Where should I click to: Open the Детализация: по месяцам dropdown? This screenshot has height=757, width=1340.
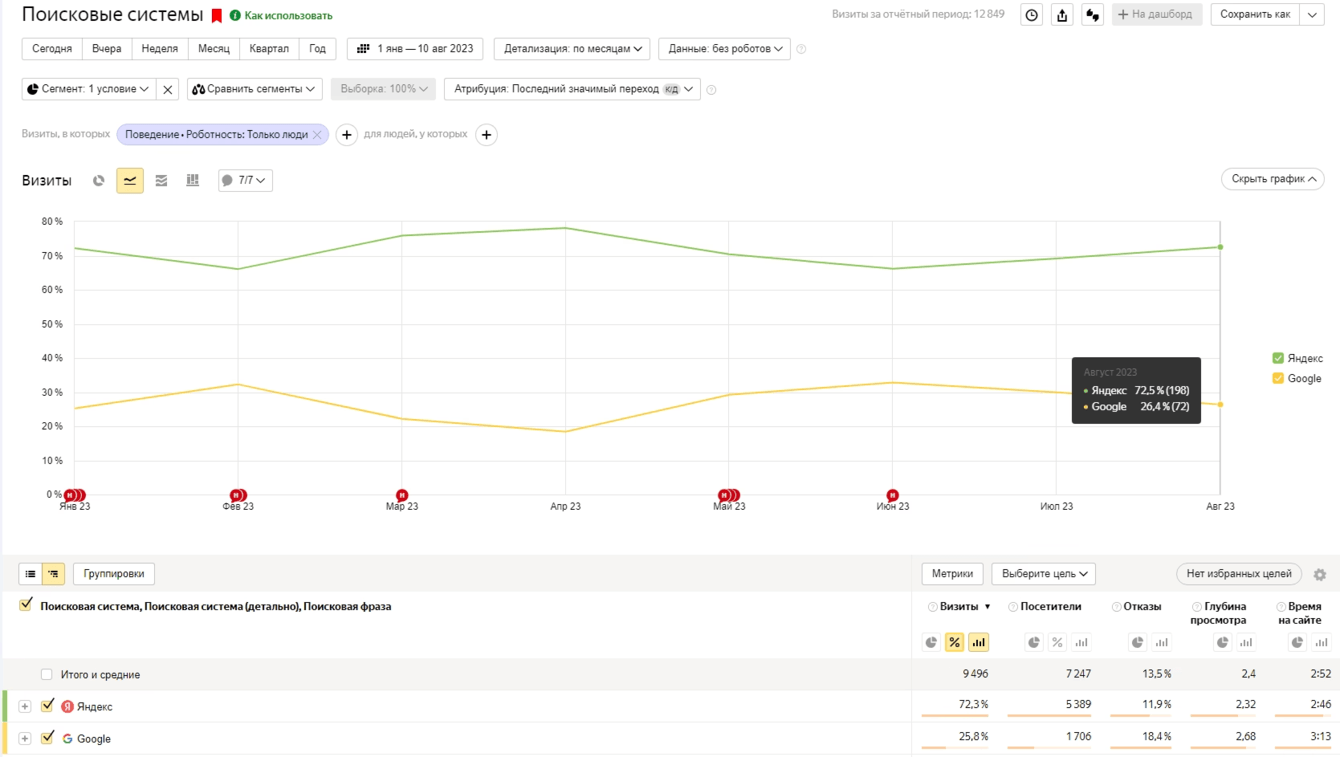click(x=572, y=49)
